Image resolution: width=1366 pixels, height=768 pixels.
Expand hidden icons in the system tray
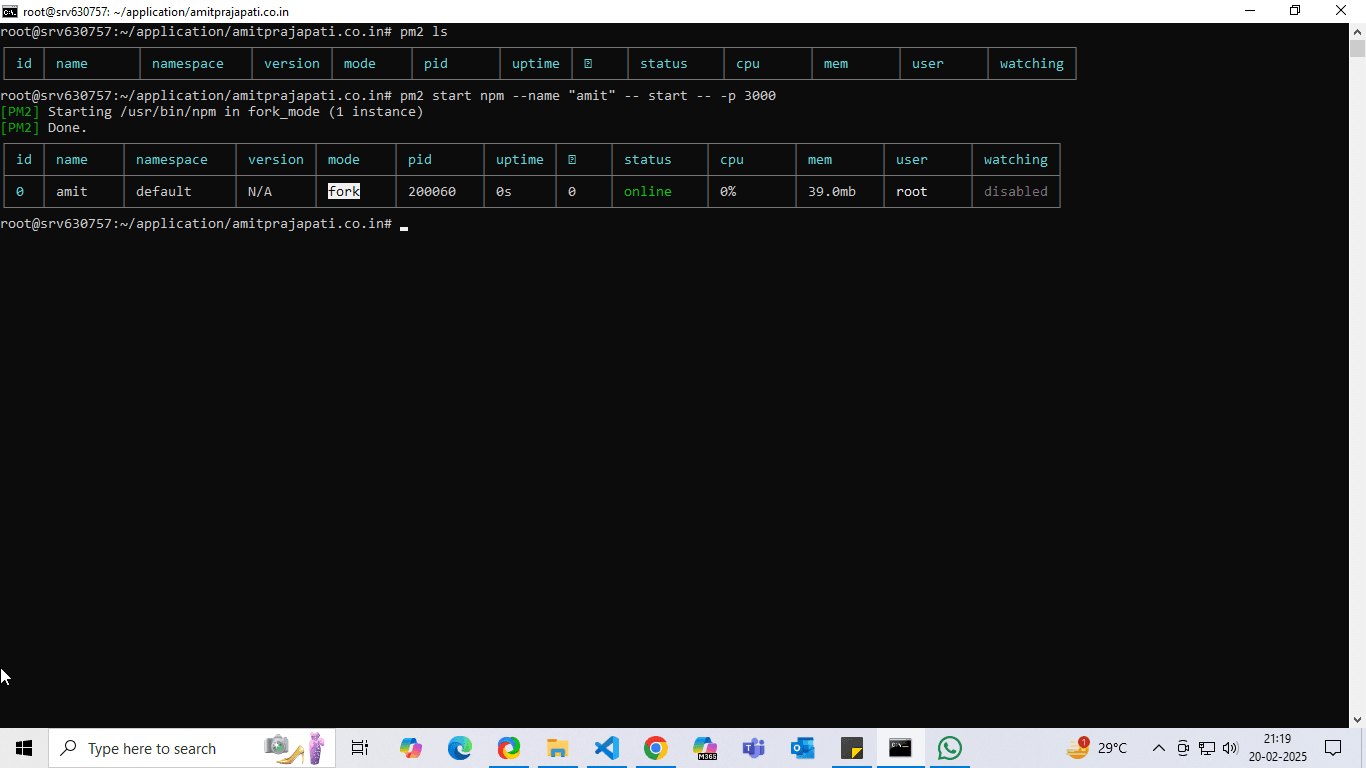point(1158,748)
